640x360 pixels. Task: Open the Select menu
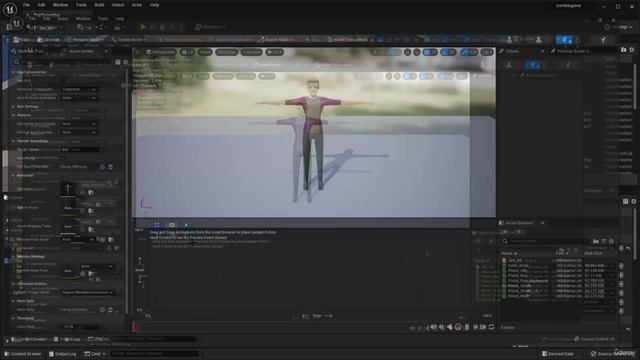(x=118, y=5)
